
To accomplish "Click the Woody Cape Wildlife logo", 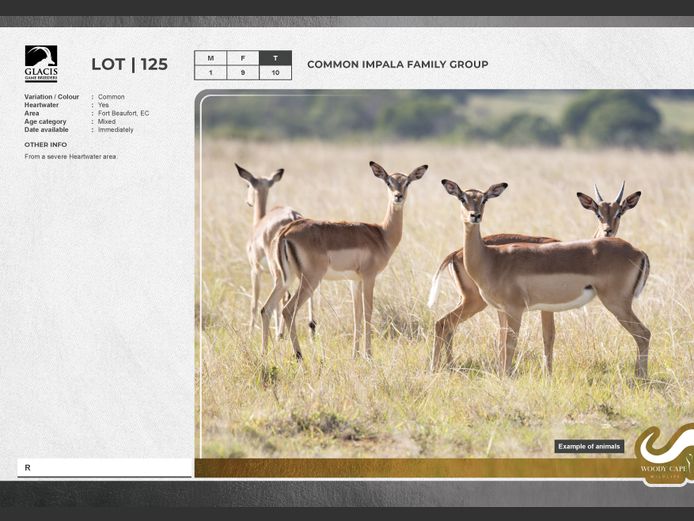I will 664,455.
